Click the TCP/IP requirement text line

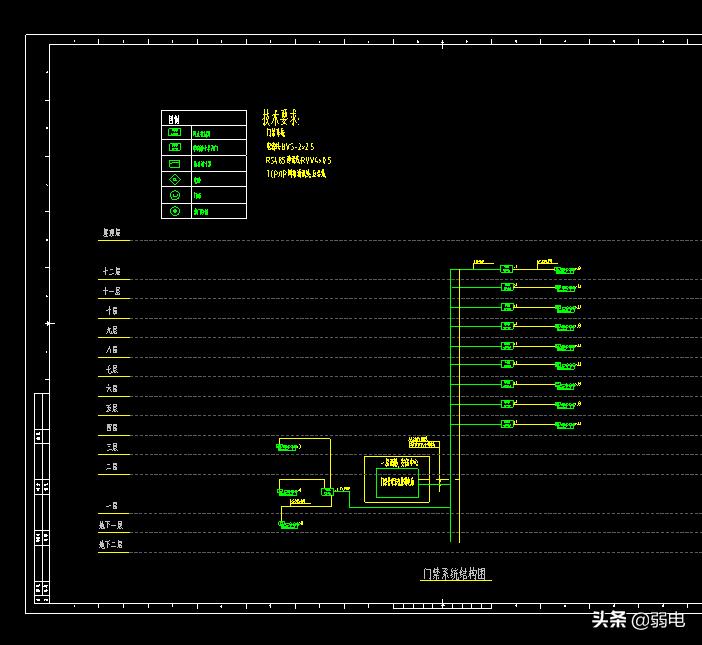296,174
